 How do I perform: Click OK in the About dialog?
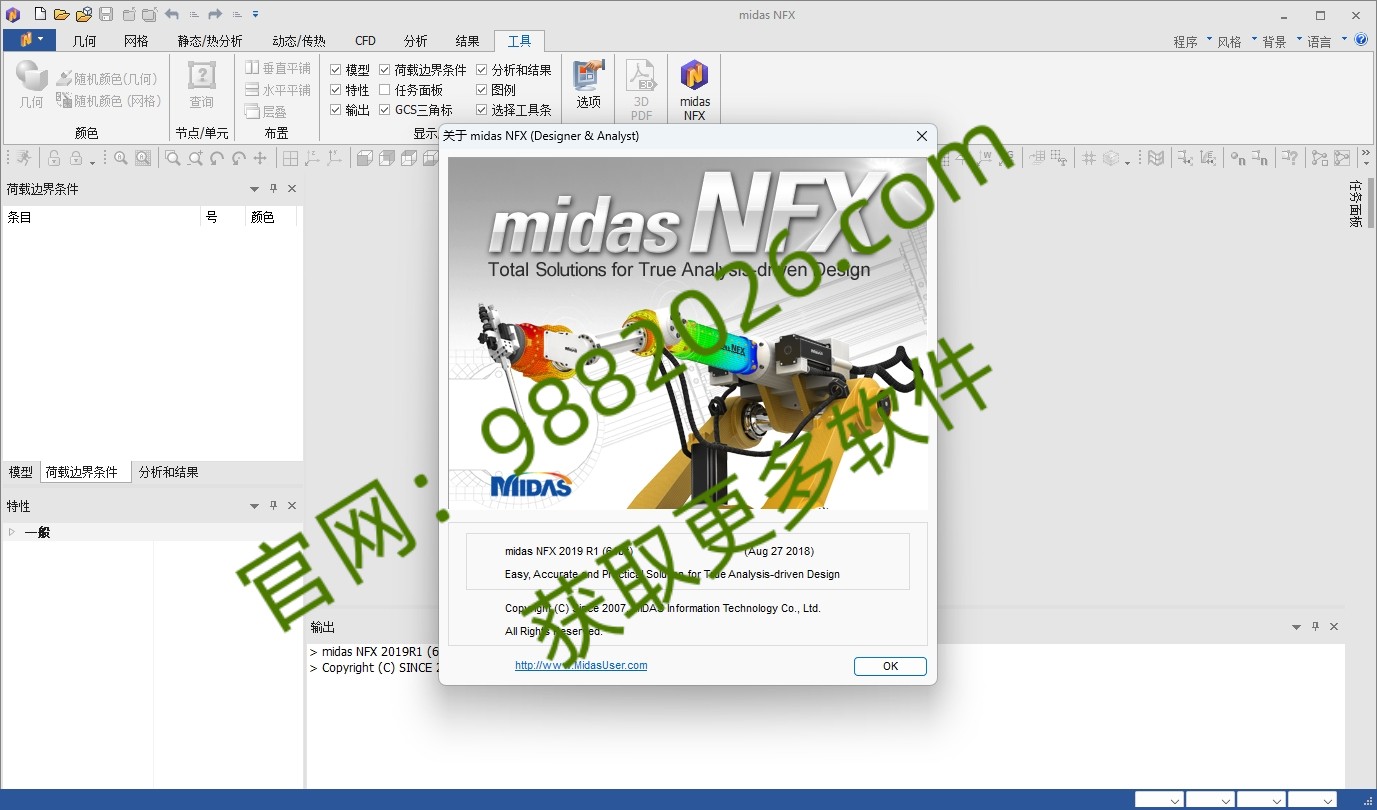[890, 666]
